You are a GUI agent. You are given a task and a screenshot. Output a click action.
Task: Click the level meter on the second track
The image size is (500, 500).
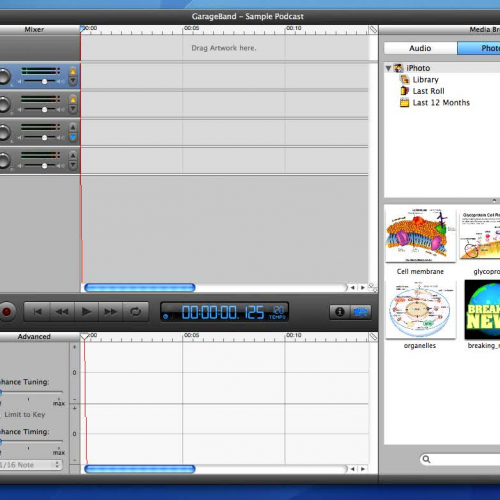[40, 99]
